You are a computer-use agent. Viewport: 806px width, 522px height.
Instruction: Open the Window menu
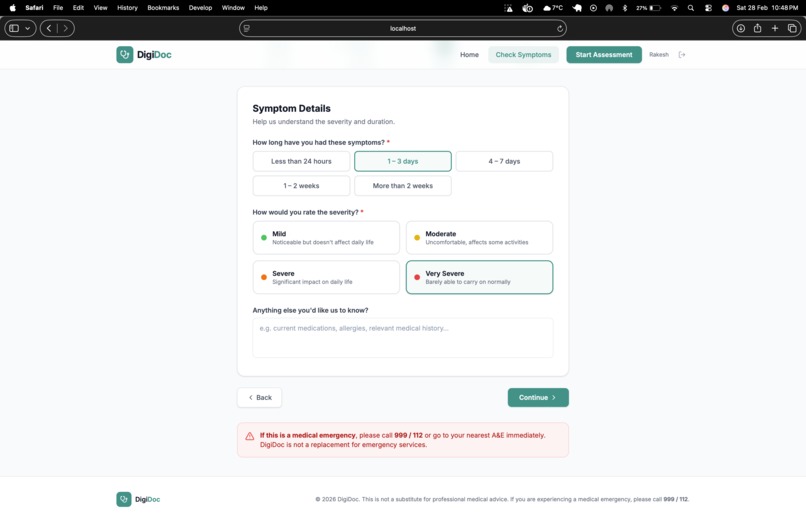[233, 8]
